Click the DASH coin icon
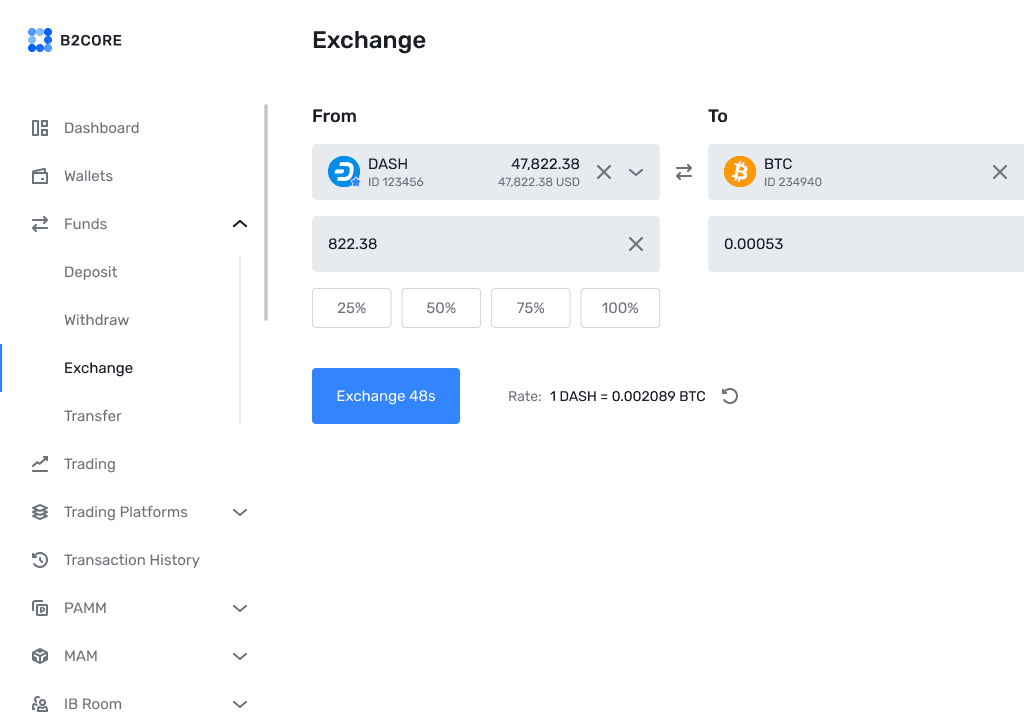 [x=344, y=172]
